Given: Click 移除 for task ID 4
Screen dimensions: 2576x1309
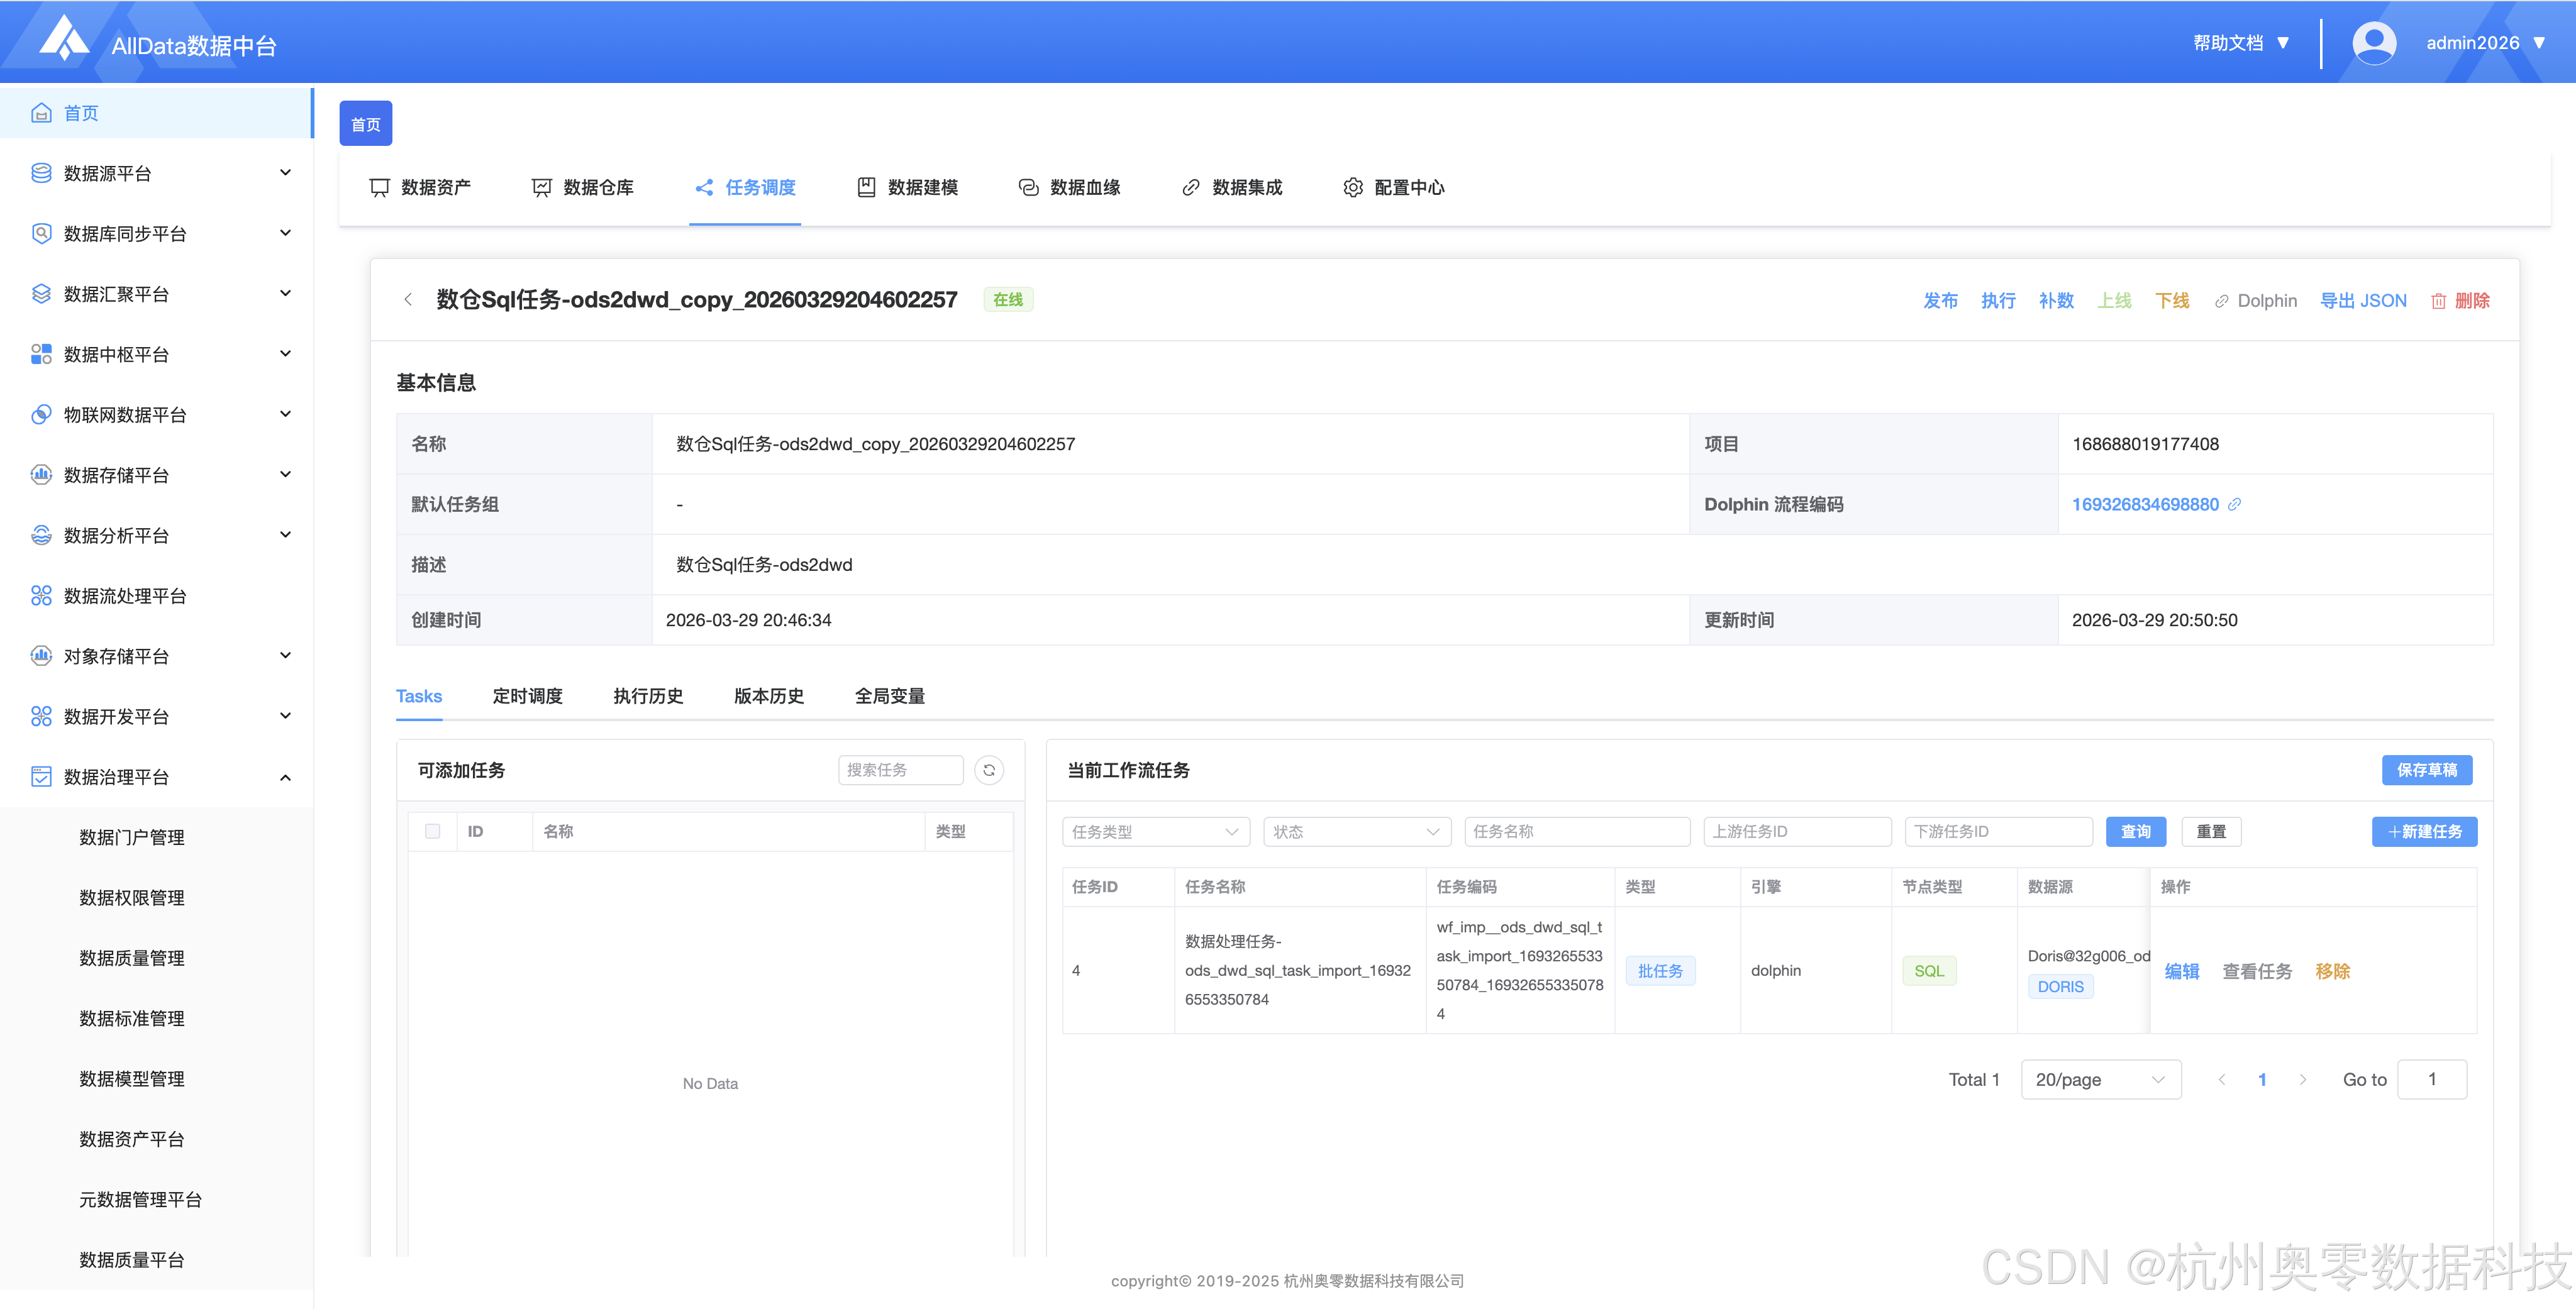Looking at the screenshot, I should point(2332,971).
